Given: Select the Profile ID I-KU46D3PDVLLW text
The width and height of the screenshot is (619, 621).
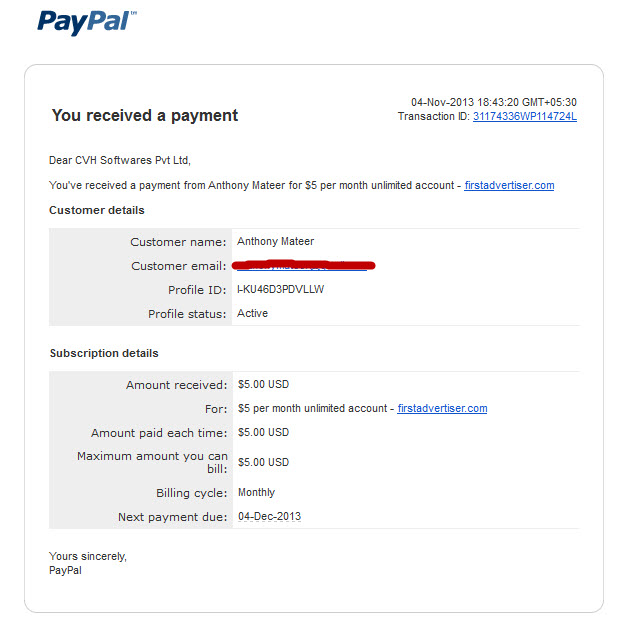Looking at the screenshot, I should [x=280, y=290].
